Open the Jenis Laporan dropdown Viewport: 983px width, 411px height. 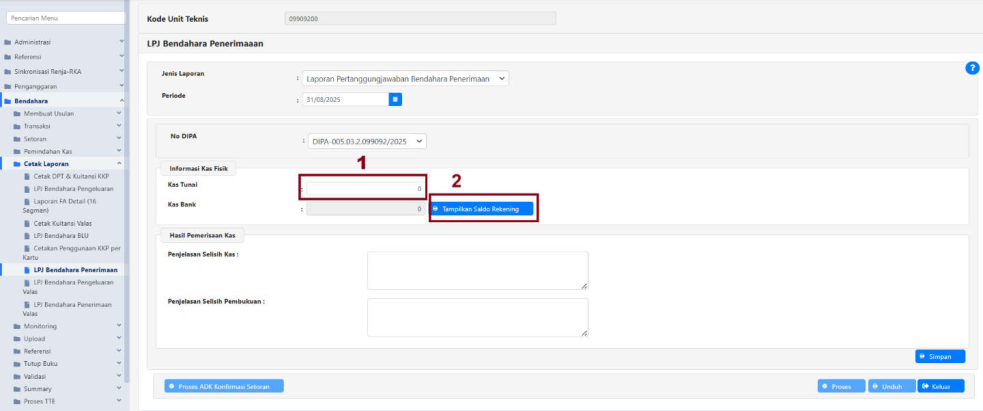[x=406, y=78]
